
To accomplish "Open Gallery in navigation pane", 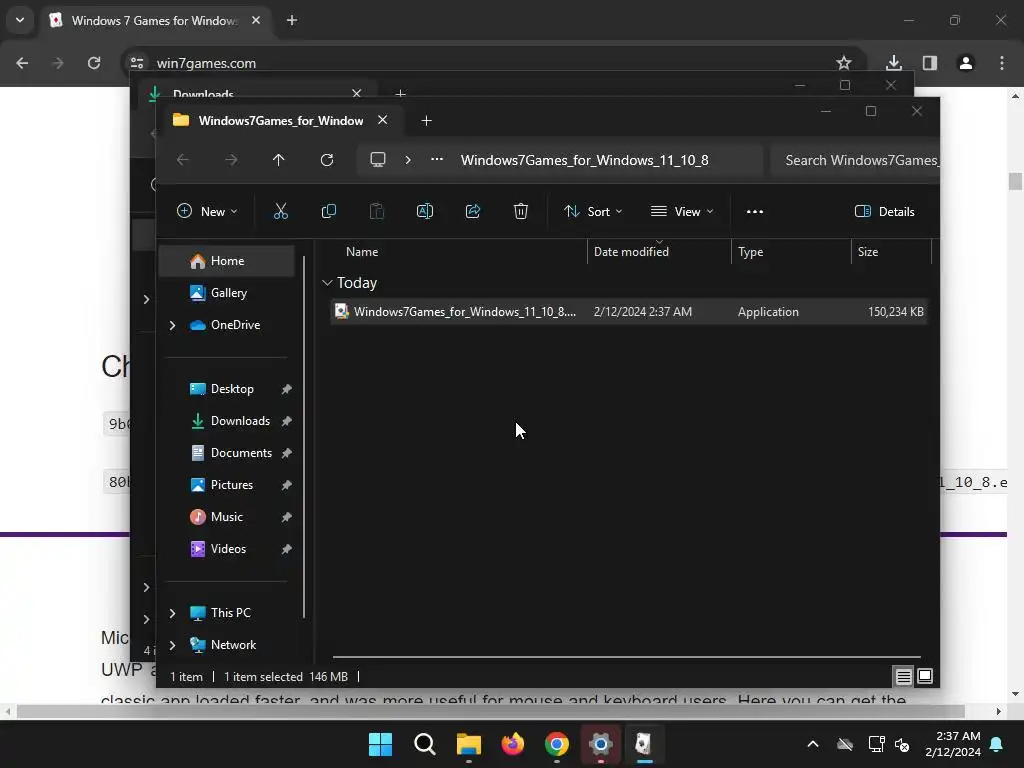I will [x=227, y=293].
